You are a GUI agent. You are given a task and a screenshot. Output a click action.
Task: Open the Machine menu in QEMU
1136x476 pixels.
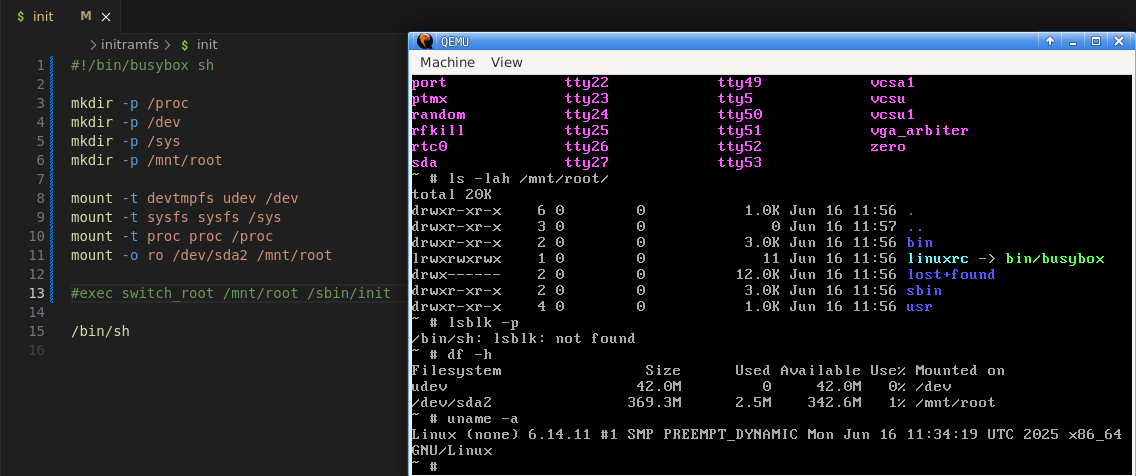tap(447, 62)
